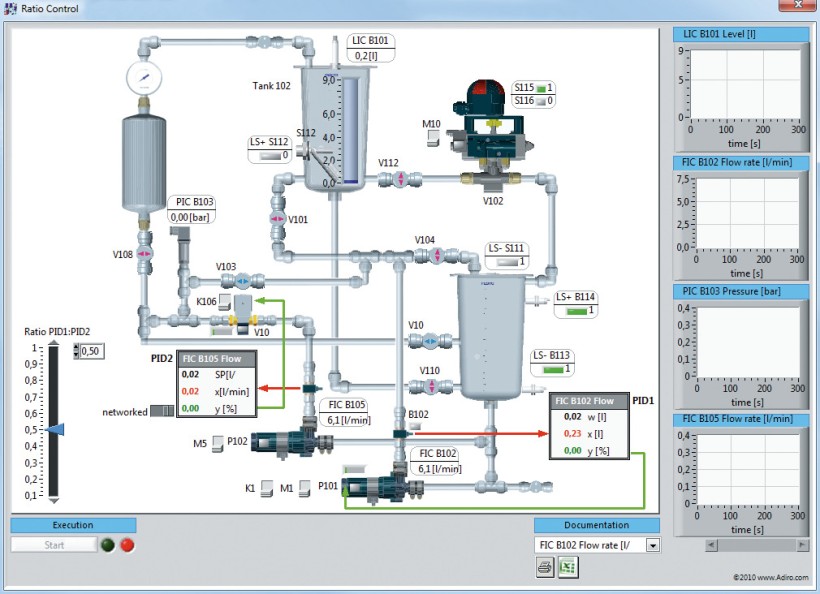Toggle the M1 switch for pump P101
Image resolution: width=820 pixels, height=594 pixels.
click(x=304, y=488)
